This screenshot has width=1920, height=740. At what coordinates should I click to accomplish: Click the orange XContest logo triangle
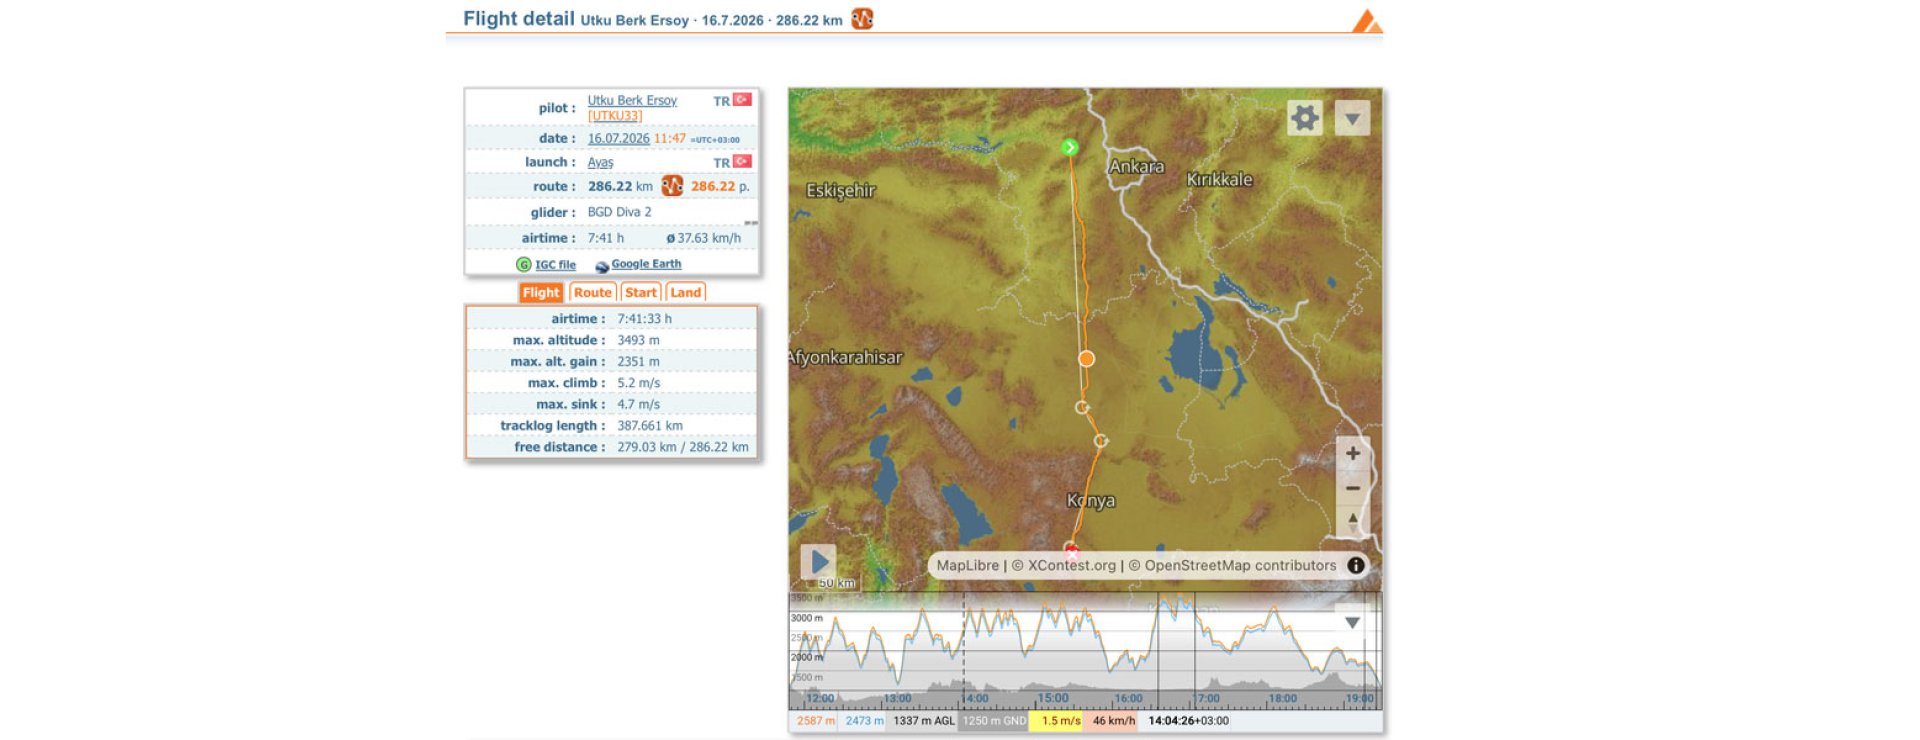[x=1366, y=20]
